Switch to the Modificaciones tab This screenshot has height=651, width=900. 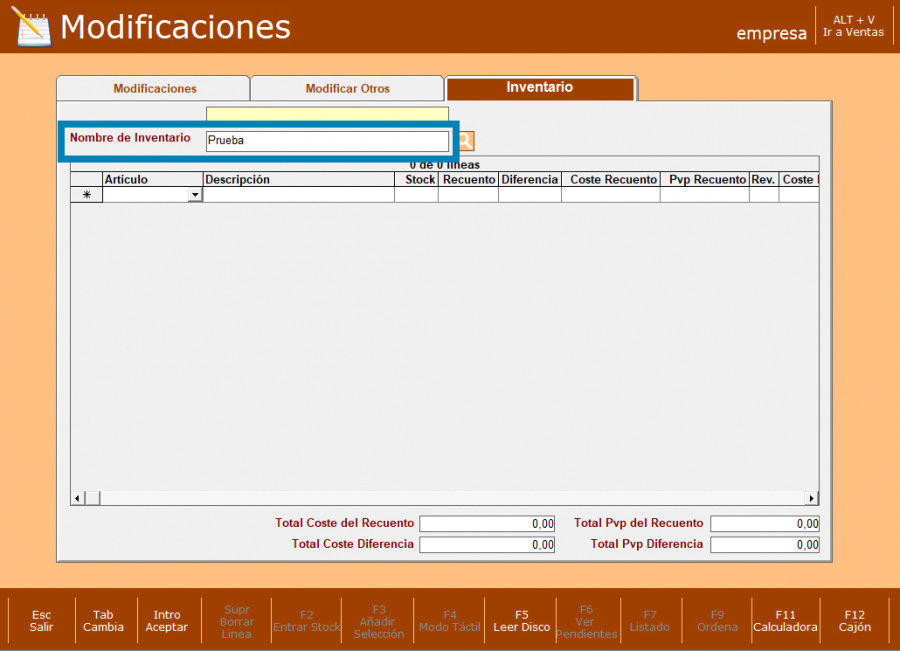pos(154,89)
